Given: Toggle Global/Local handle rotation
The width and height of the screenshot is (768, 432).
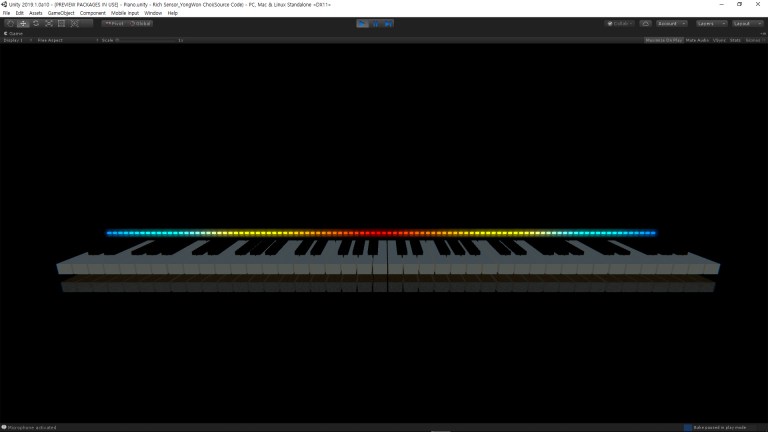Looking at the screenshot, I should [138, 23].
